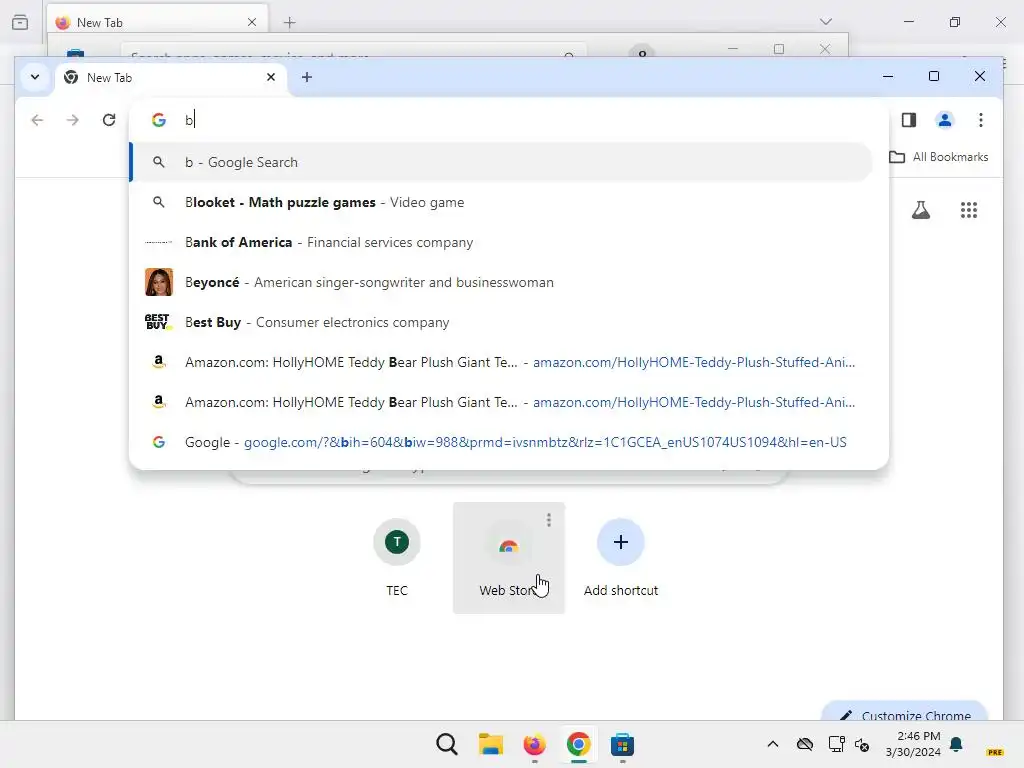Switch to Firefox in taskbar
Screen dimensions: 1024x768
[x=534, y=744]
